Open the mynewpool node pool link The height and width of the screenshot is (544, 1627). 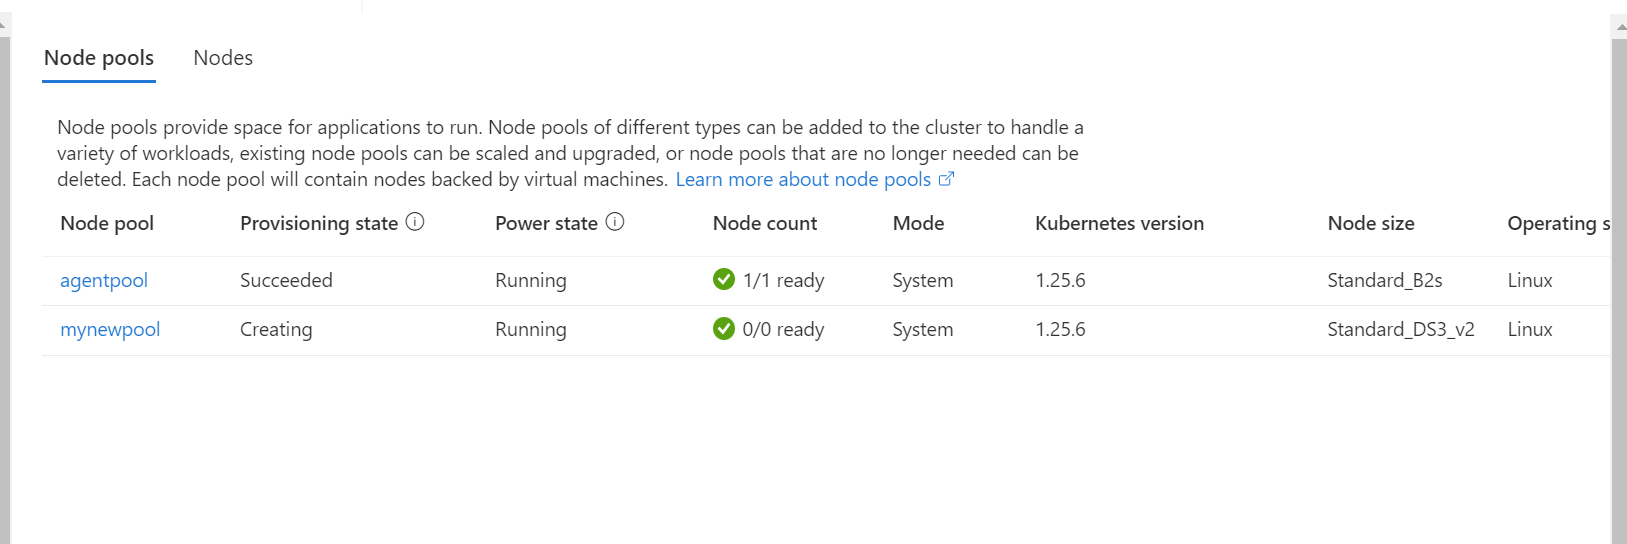pos(110,330)
